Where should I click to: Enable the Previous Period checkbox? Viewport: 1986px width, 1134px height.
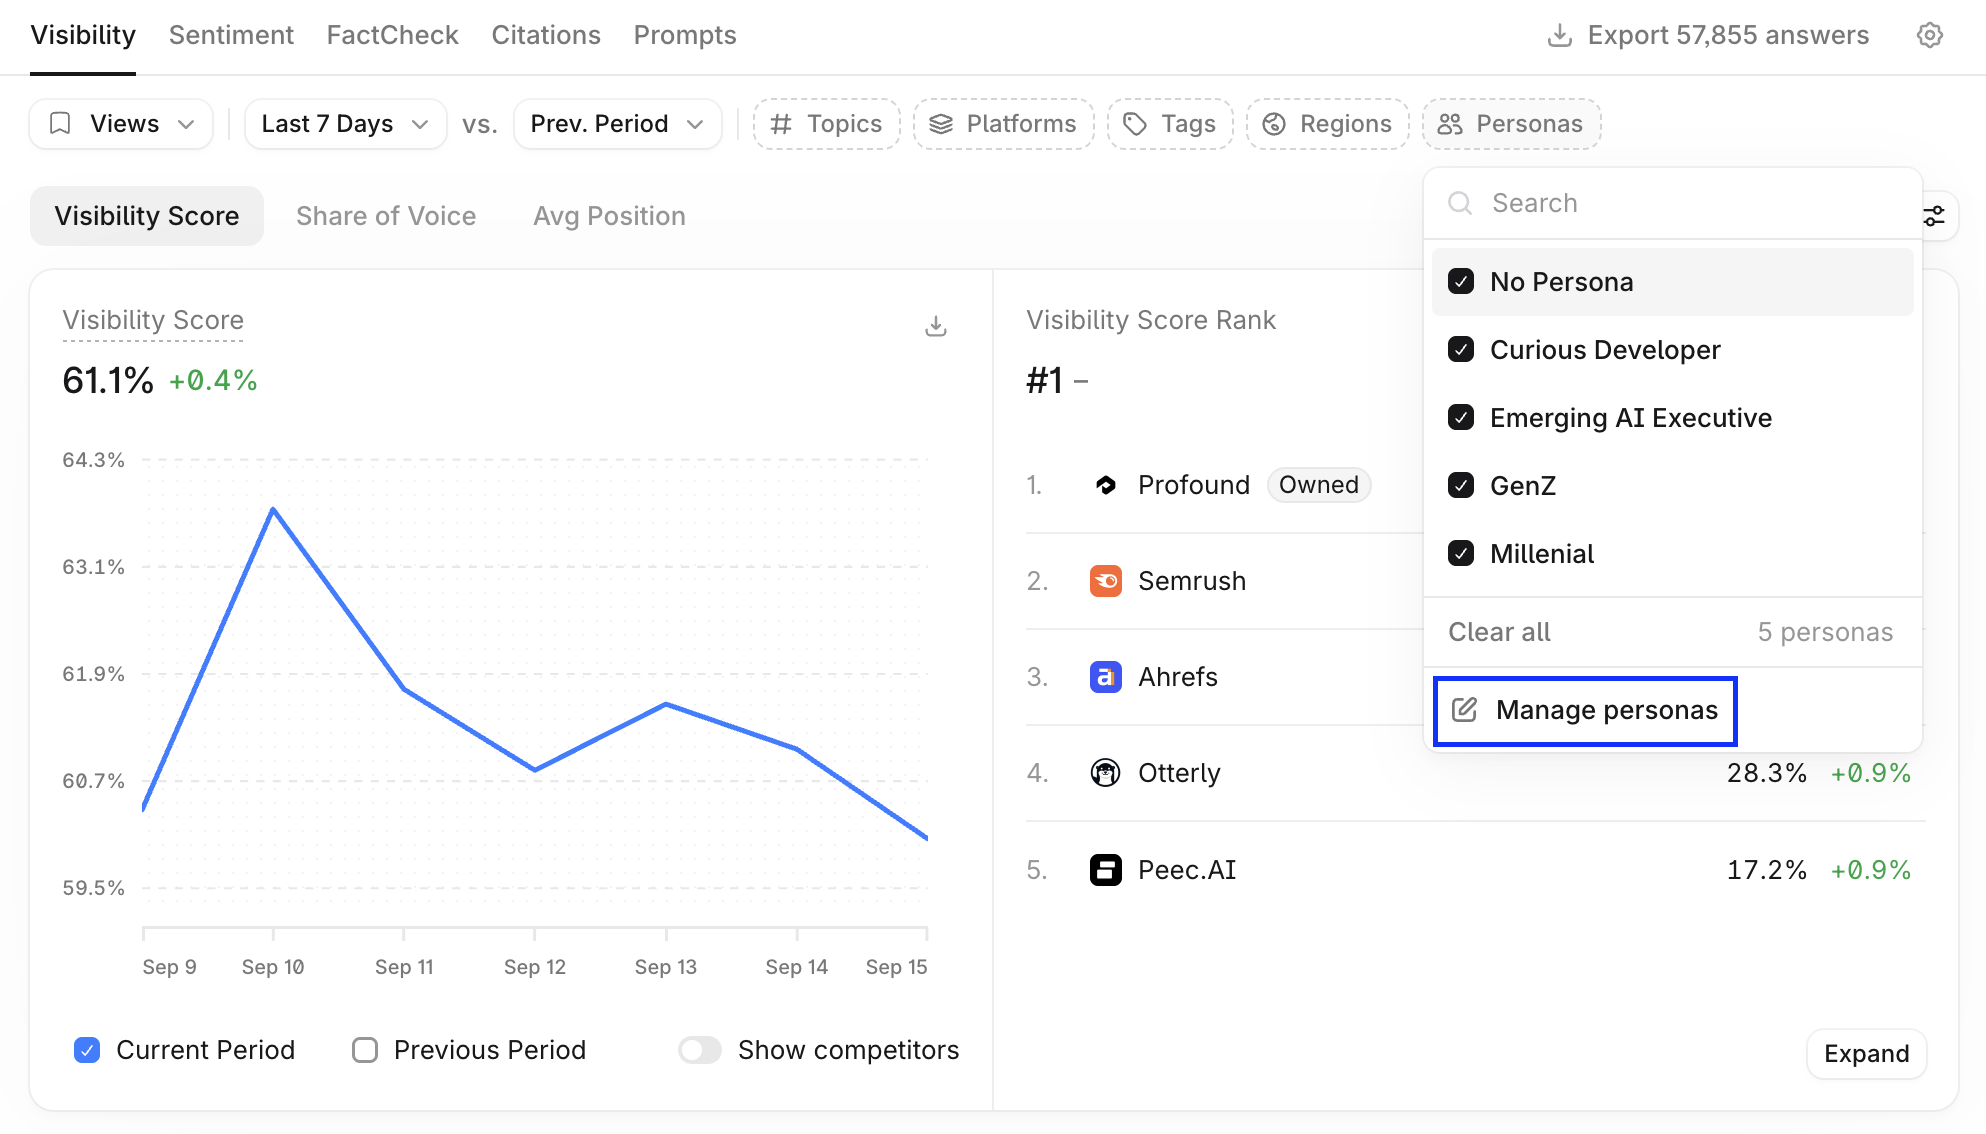[365, 1050]
